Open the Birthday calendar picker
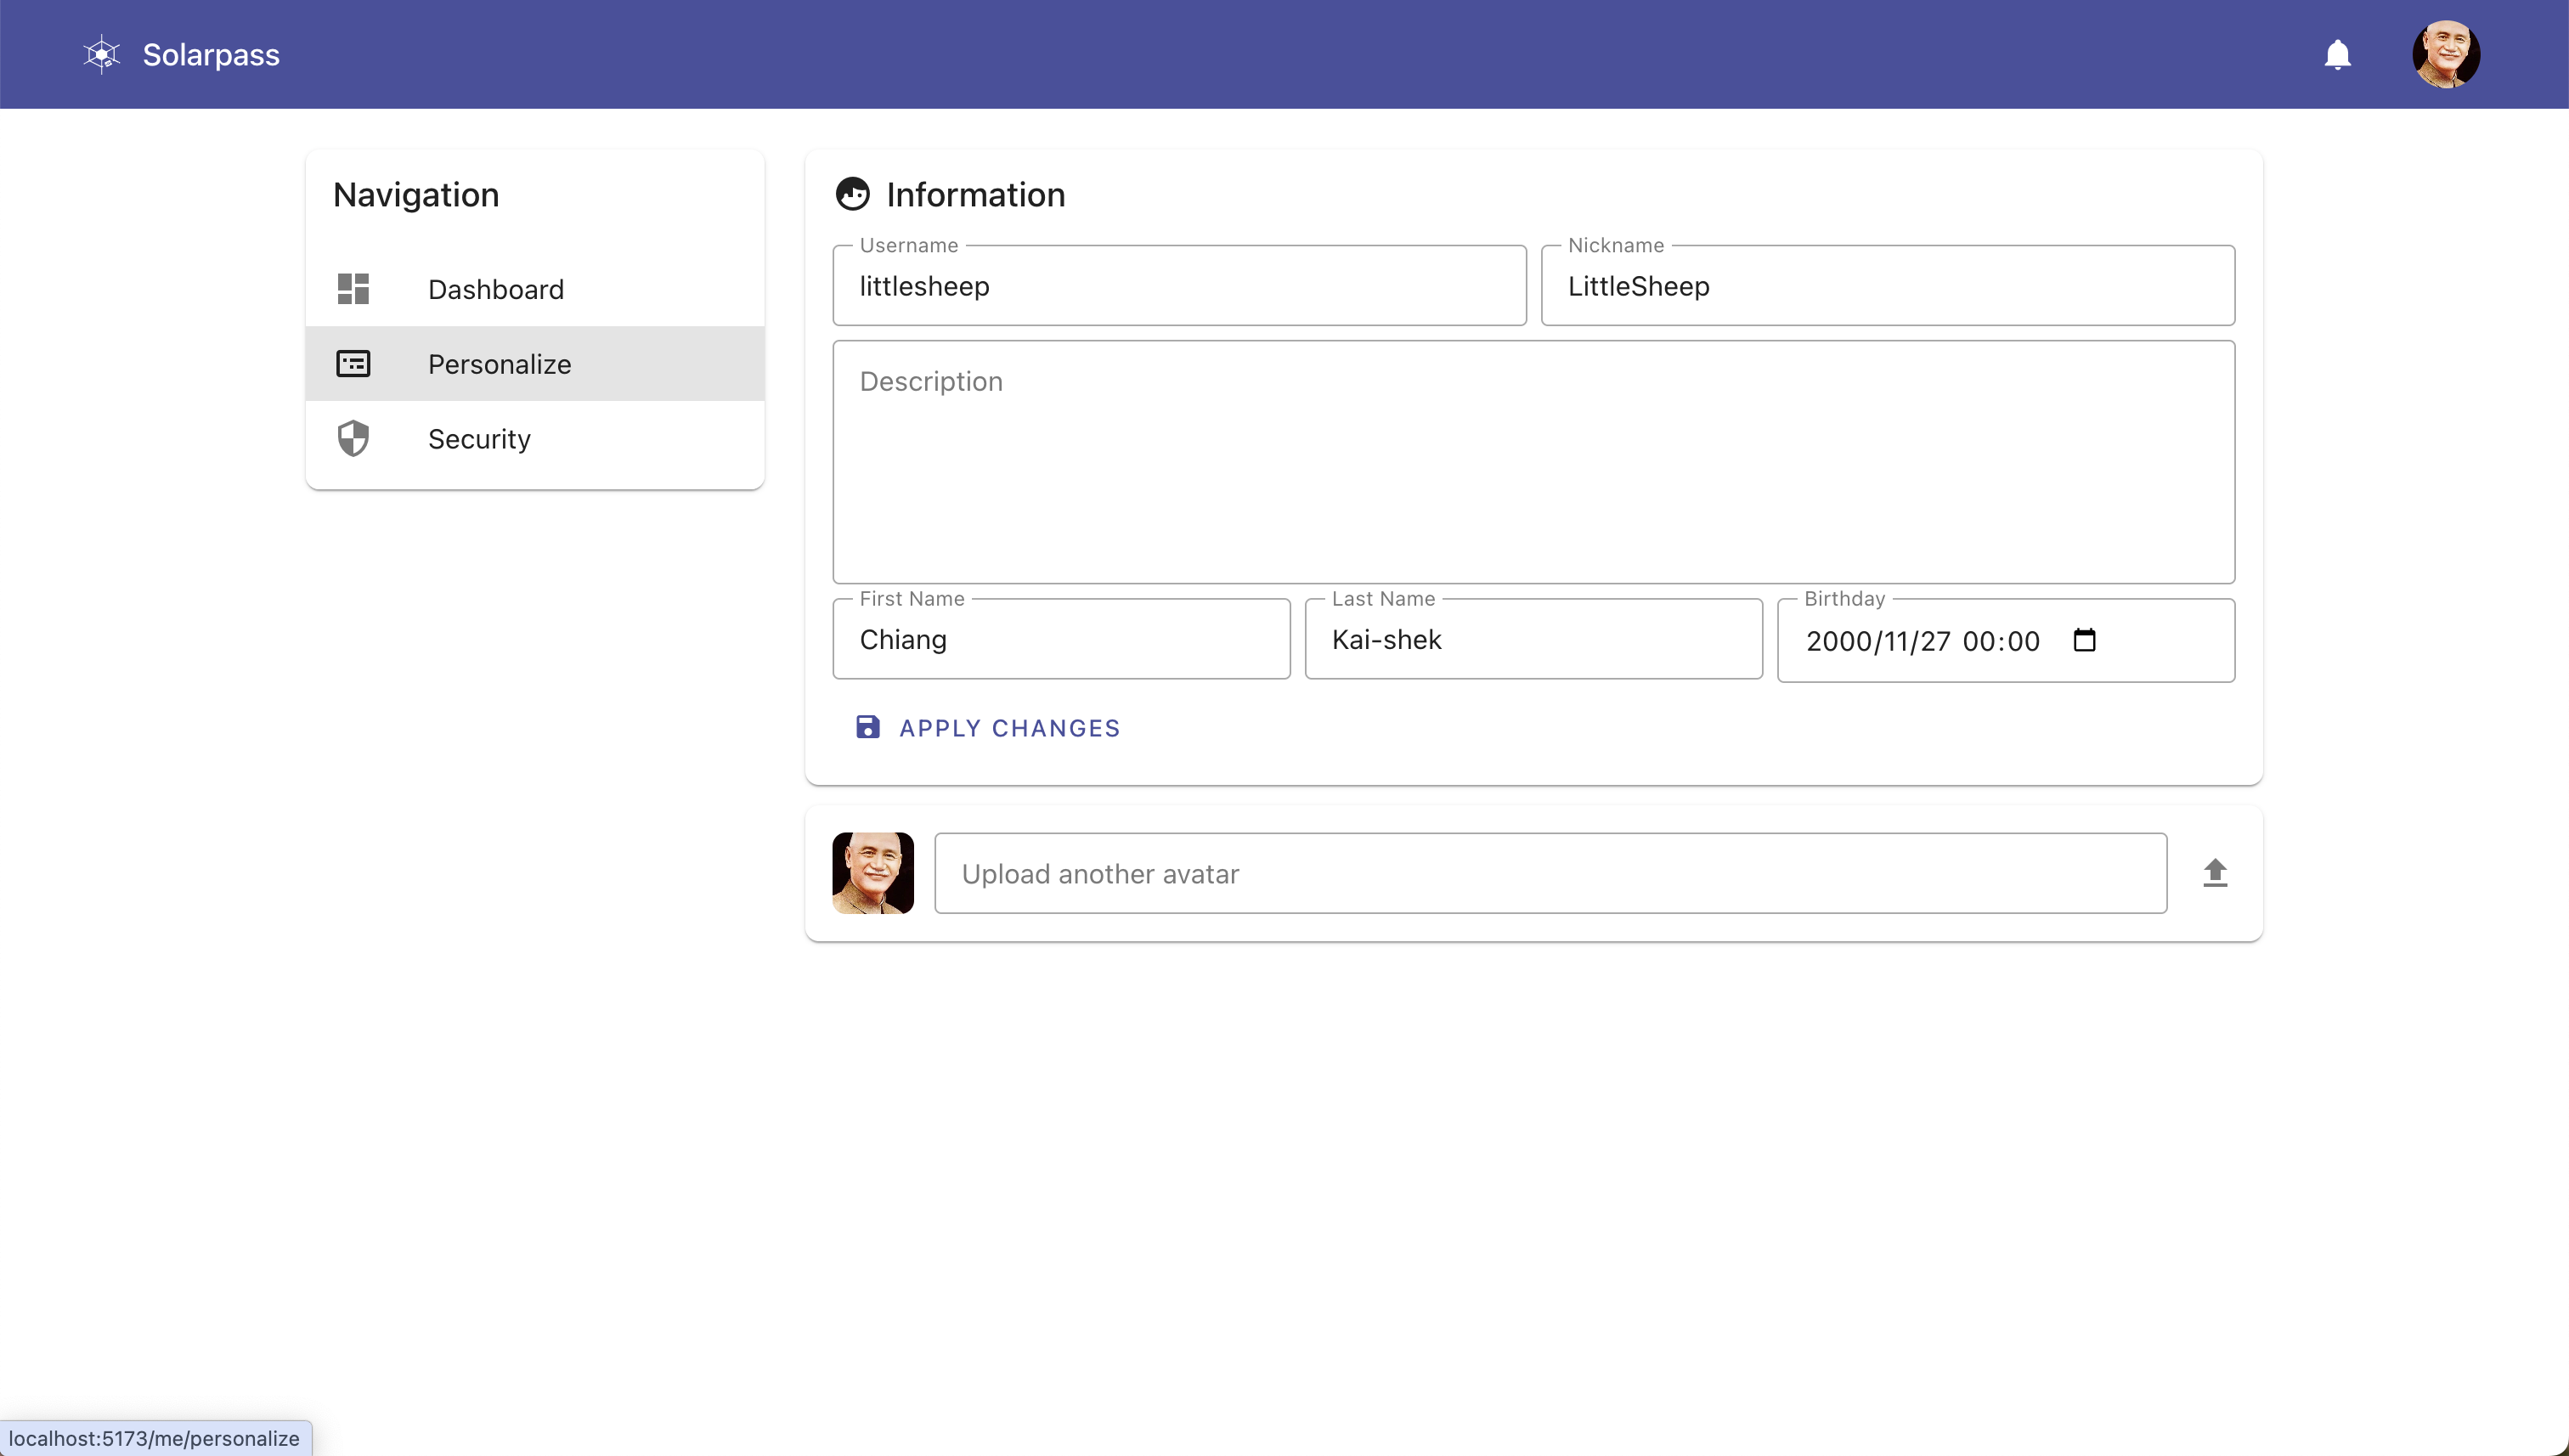The height and width of the screenshot is (1456, 2569). point(2084,640)
